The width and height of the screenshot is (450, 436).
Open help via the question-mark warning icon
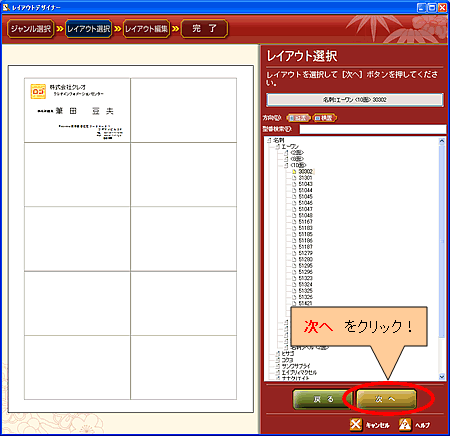(x=405, y=425)
